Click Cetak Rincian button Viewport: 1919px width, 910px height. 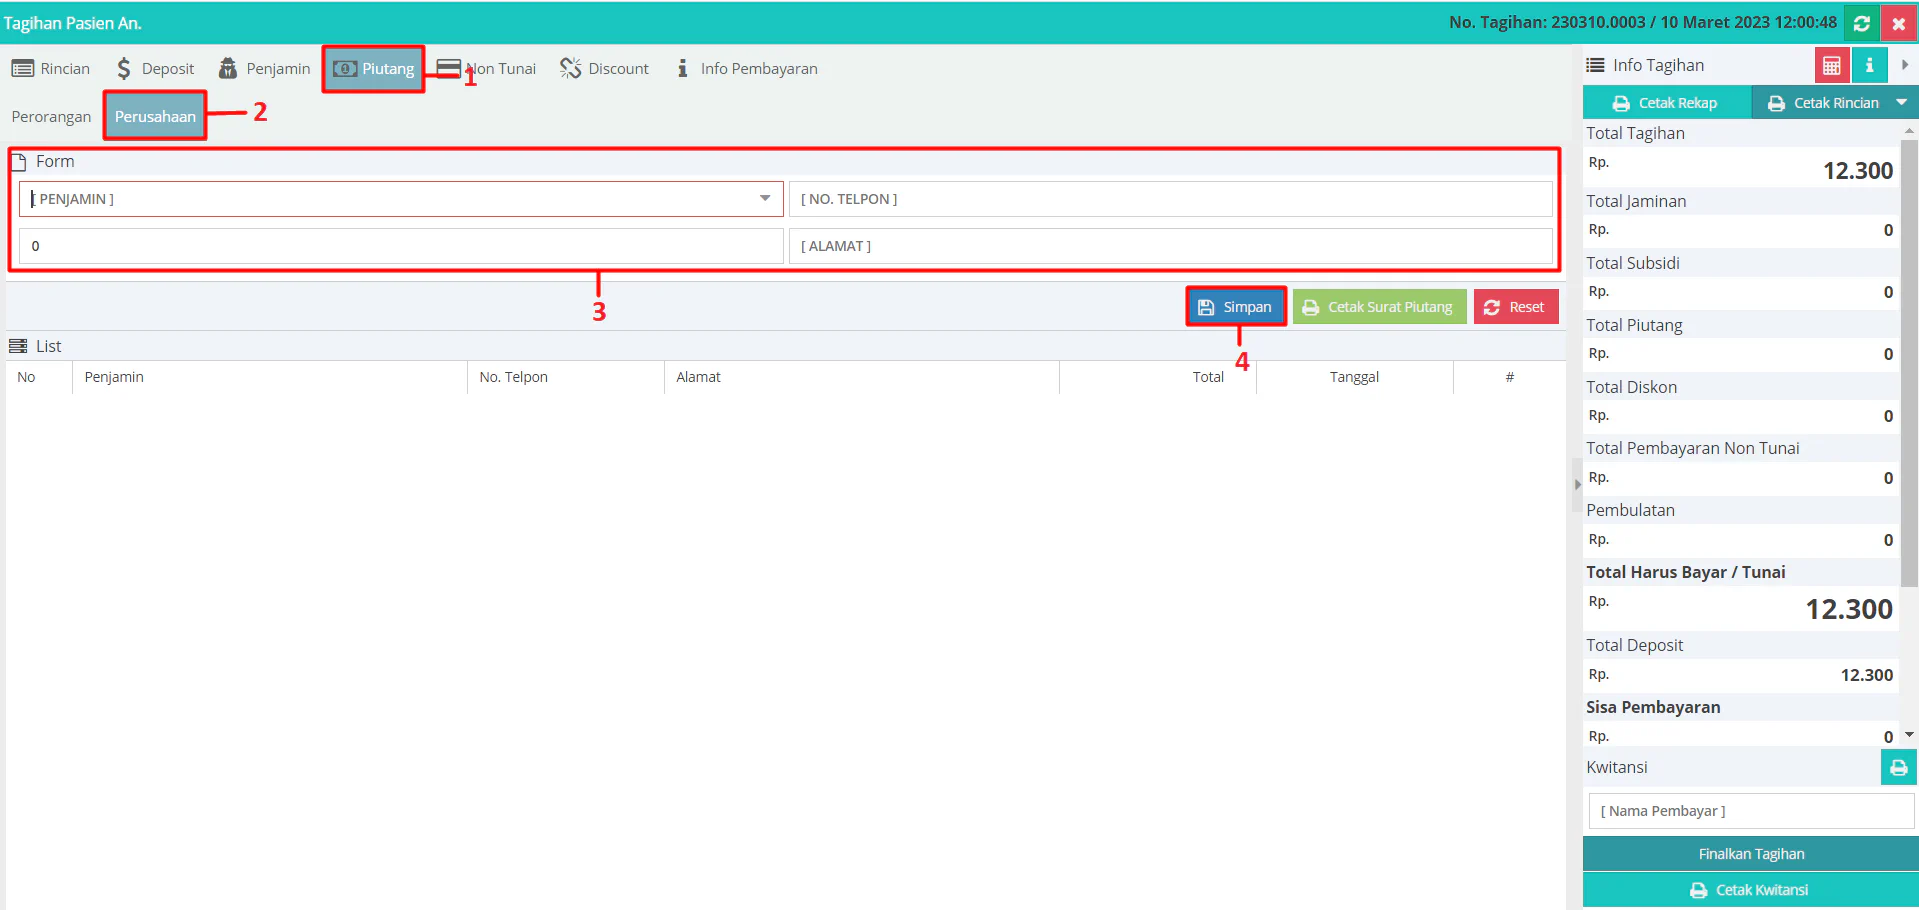[x=1823, y=103]
